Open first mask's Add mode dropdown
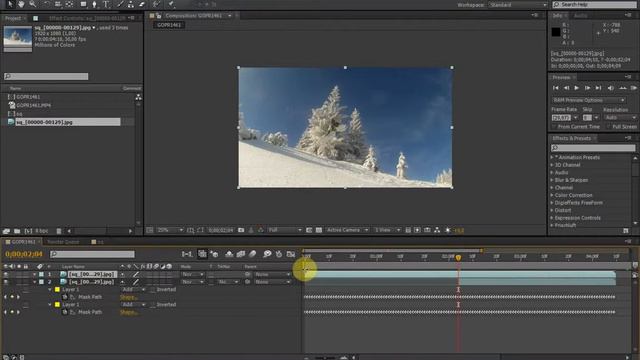The height and width of the screenshot is (360, 640). [133, 290]
